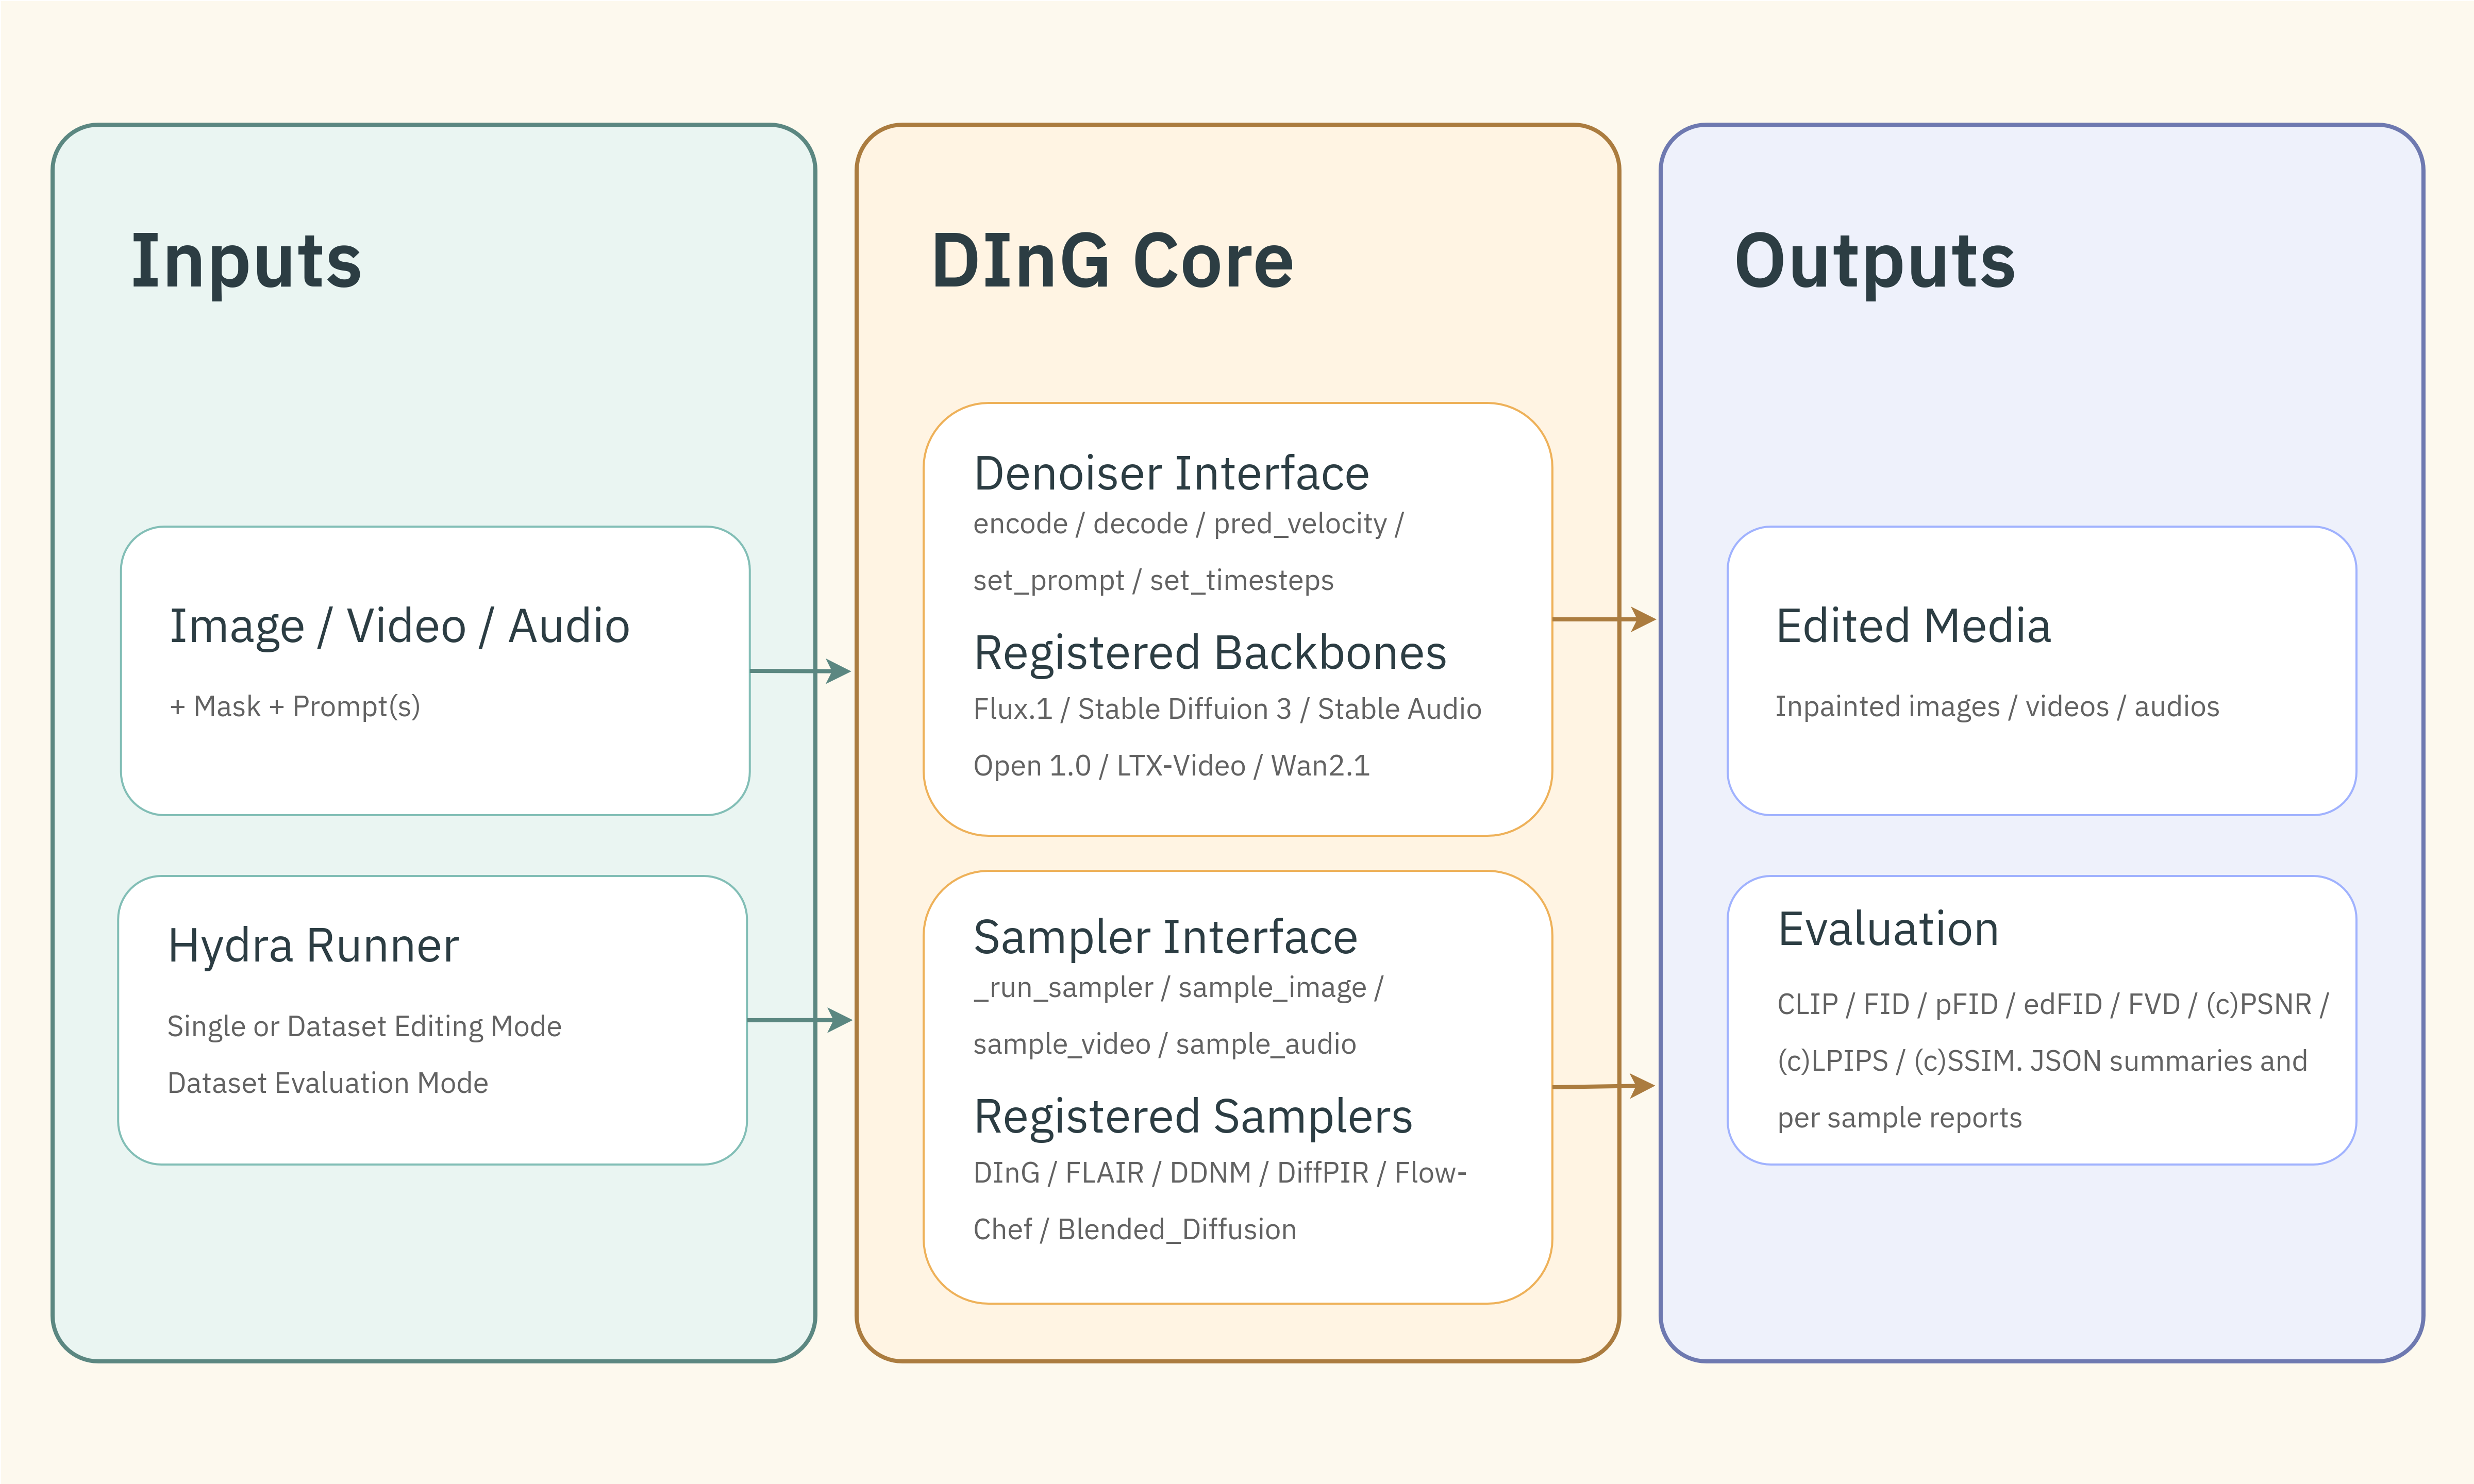Click the Wan2.1 backbone label
This screenshot has height=1484, width=2474.
coord(1320,766)
